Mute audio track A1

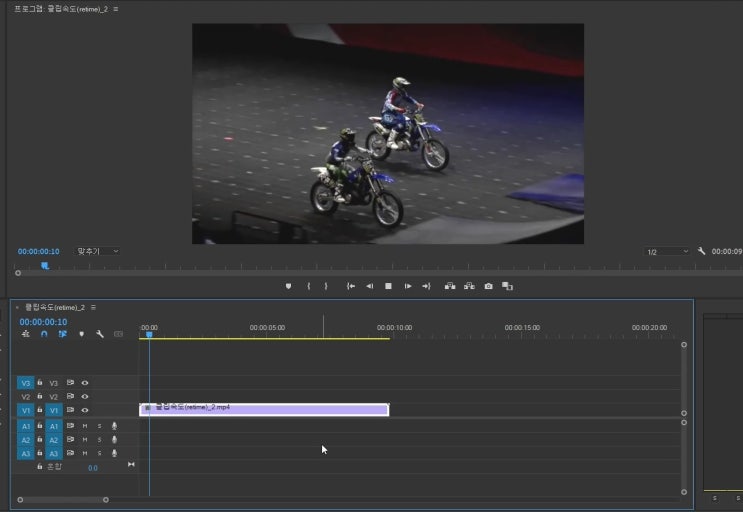[85, 426]
